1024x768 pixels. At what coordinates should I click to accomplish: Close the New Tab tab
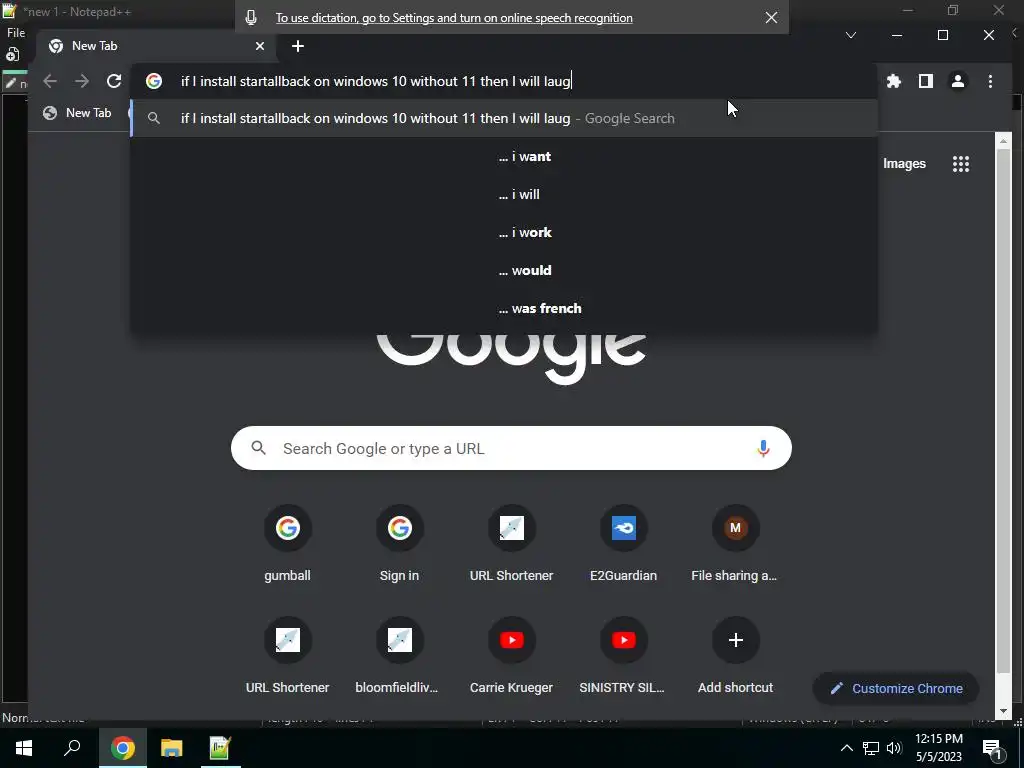[x=260, y=46]
